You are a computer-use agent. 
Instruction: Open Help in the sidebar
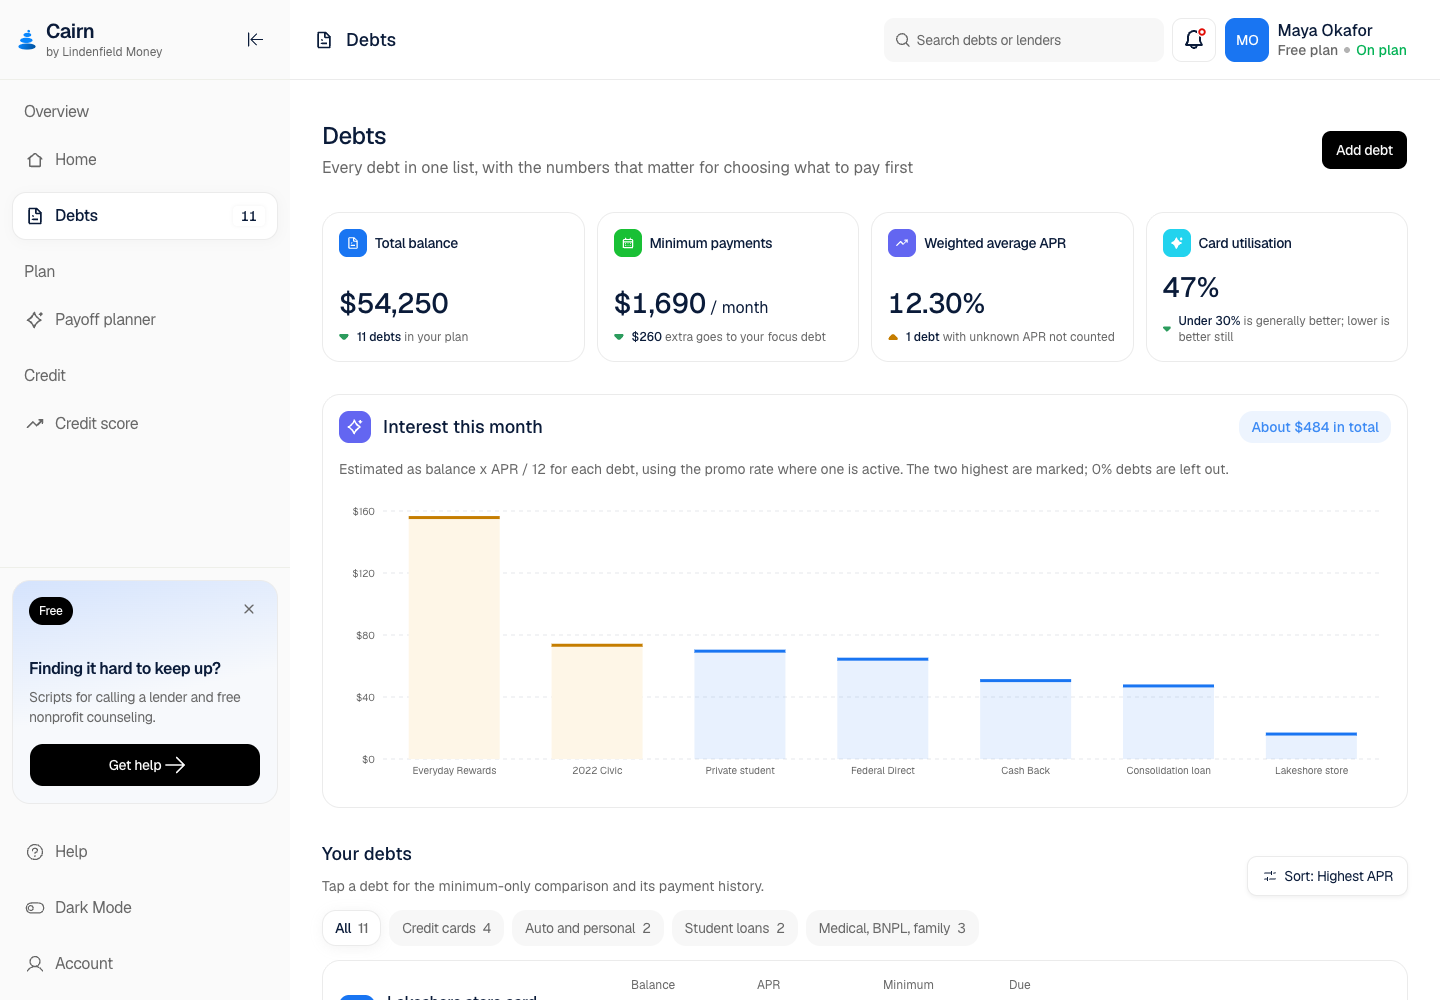coord(145,852)
